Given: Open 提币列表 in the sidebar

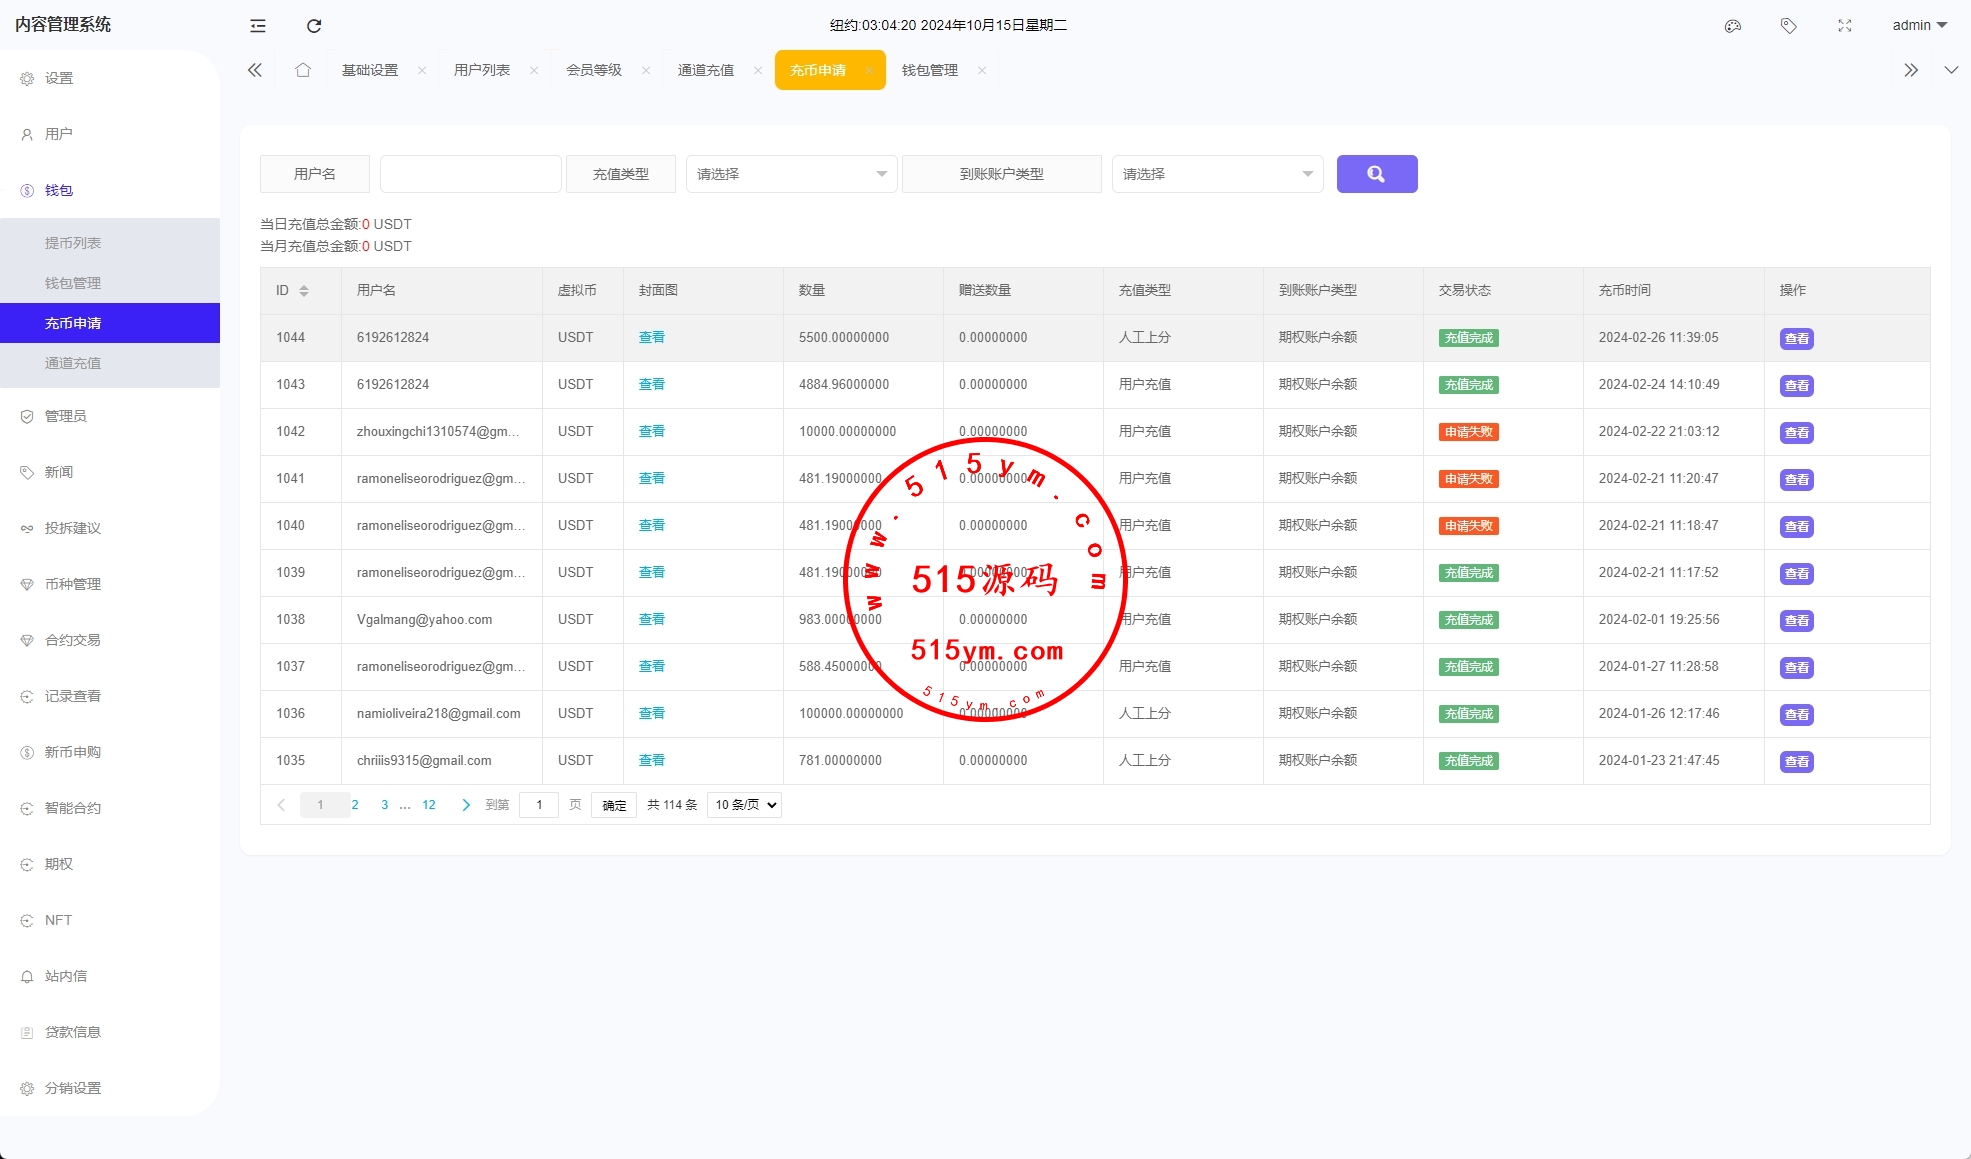Looking at the screenshot, I should (x=73, y=243).
